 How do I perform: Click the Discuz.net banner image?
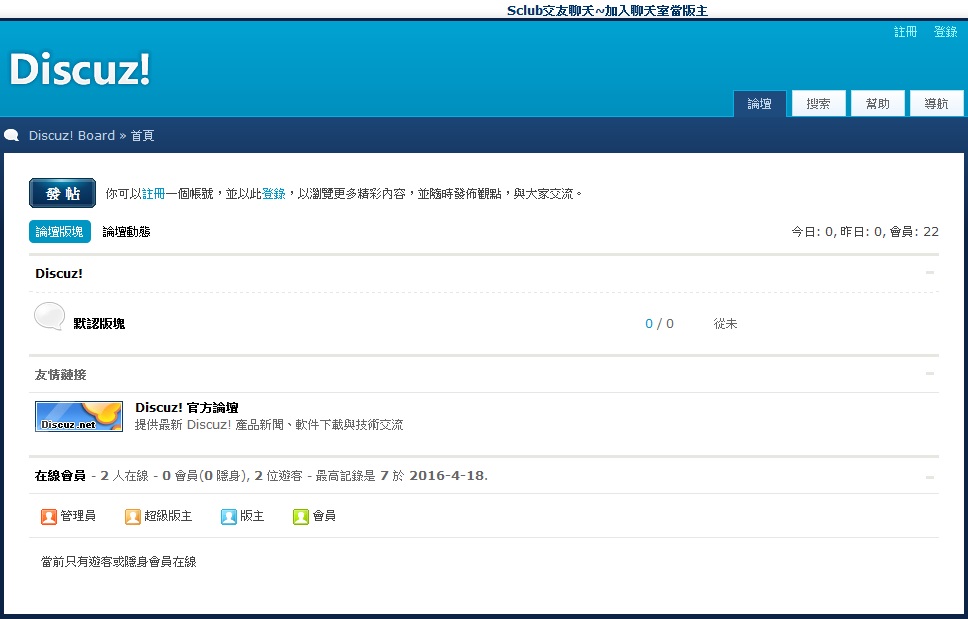point(79,416)
